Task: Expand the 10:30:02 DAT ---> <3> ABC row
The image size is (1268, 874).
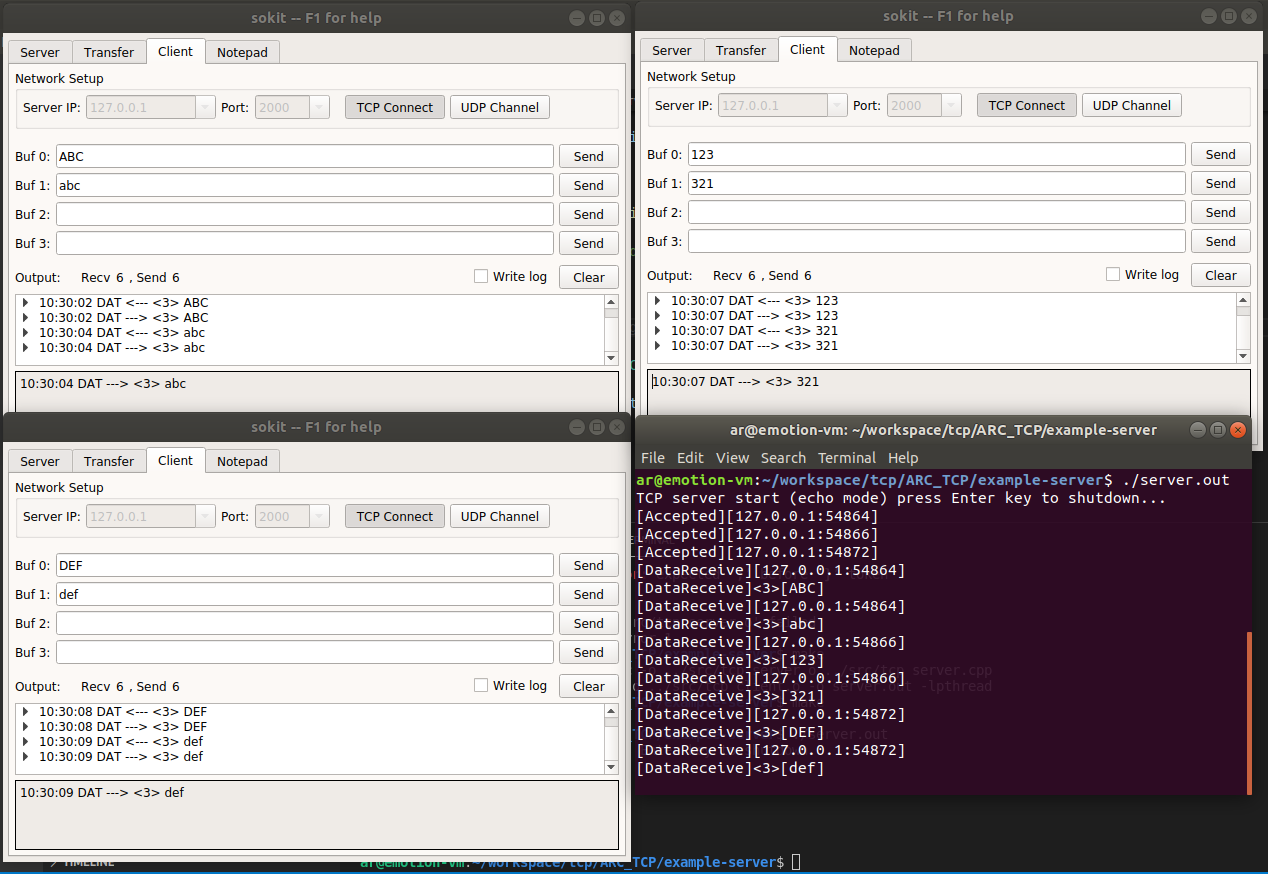Action: pos(26,318)
